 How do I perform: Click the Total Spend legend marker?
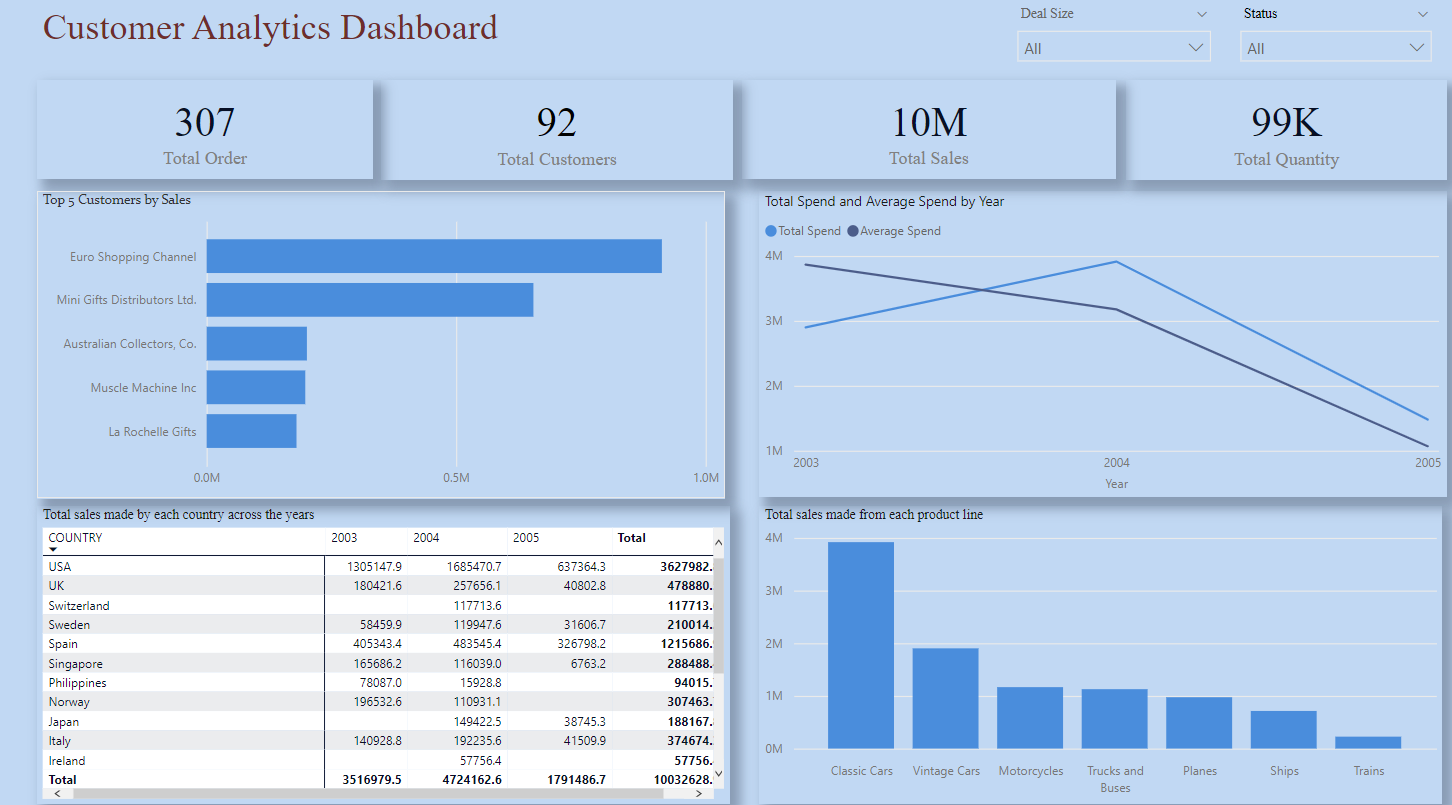pos(770,231)
